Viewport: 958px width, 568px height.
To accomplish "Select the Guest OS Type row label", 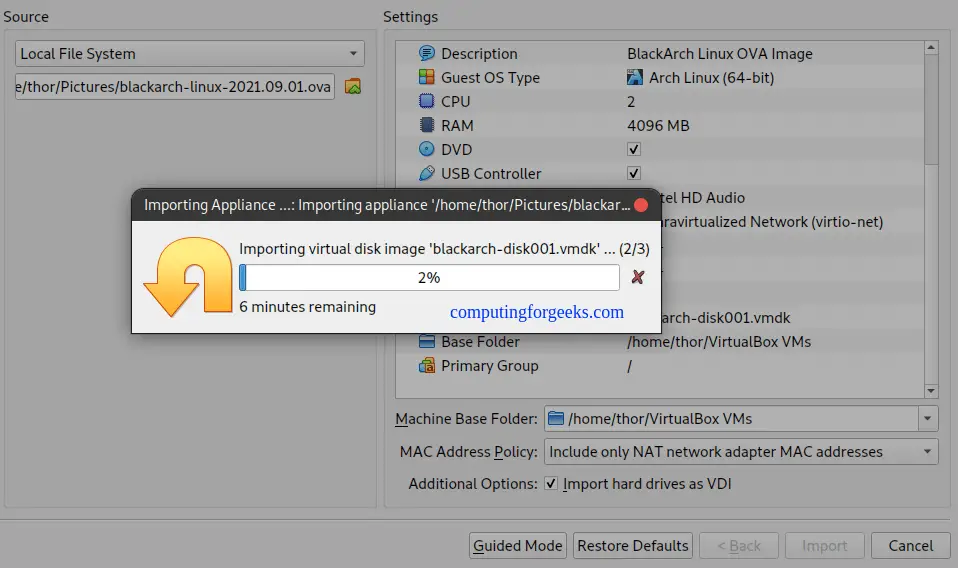I will [x=491, y=78].
